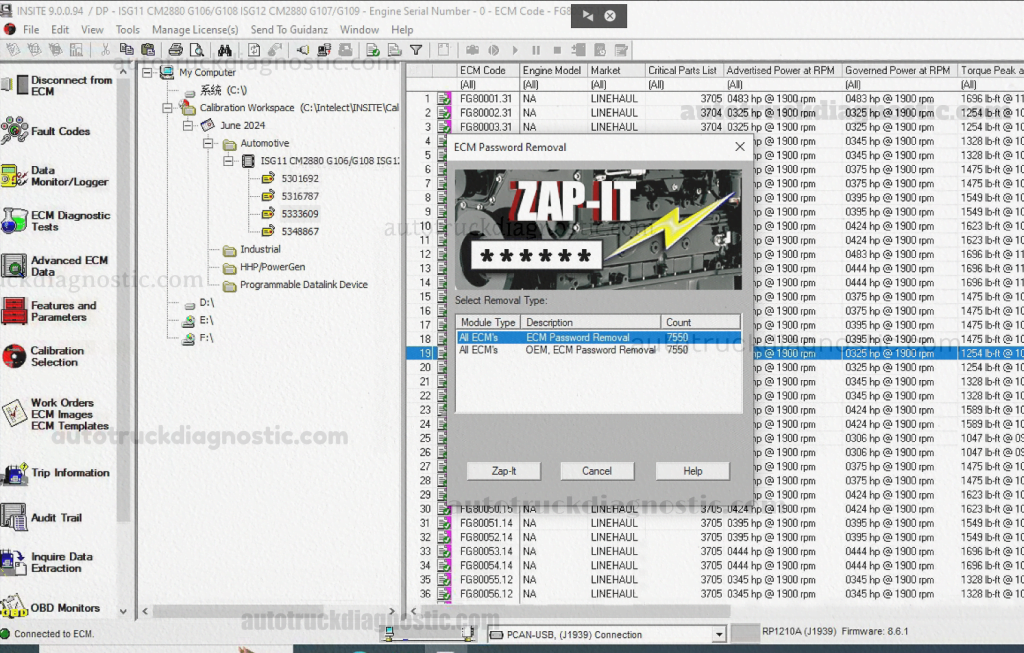Open Trip Information from the sidebar
Viewport: 1024px width, 653px height.
[x=15, y=473]
